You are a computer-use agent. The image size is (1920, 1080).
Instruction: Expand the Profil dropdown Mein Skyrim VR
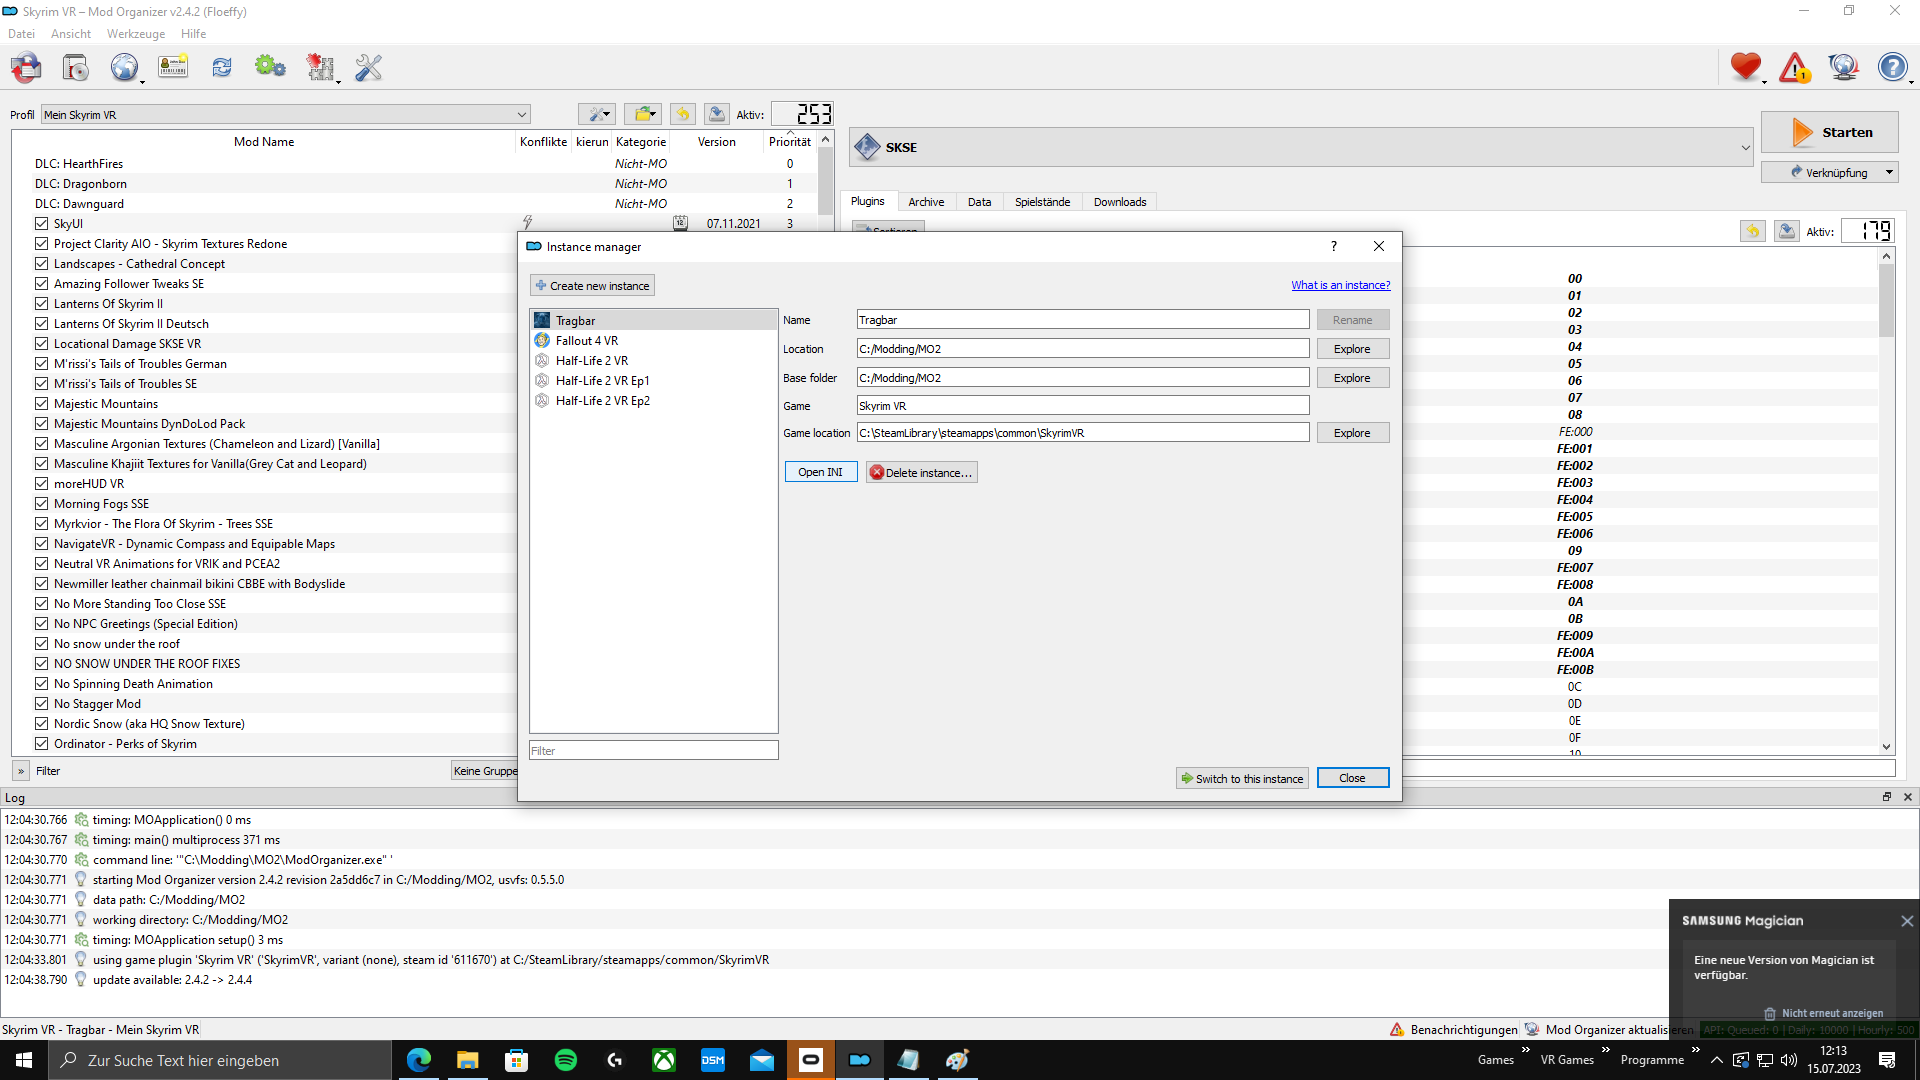click(x=521, y=115)
